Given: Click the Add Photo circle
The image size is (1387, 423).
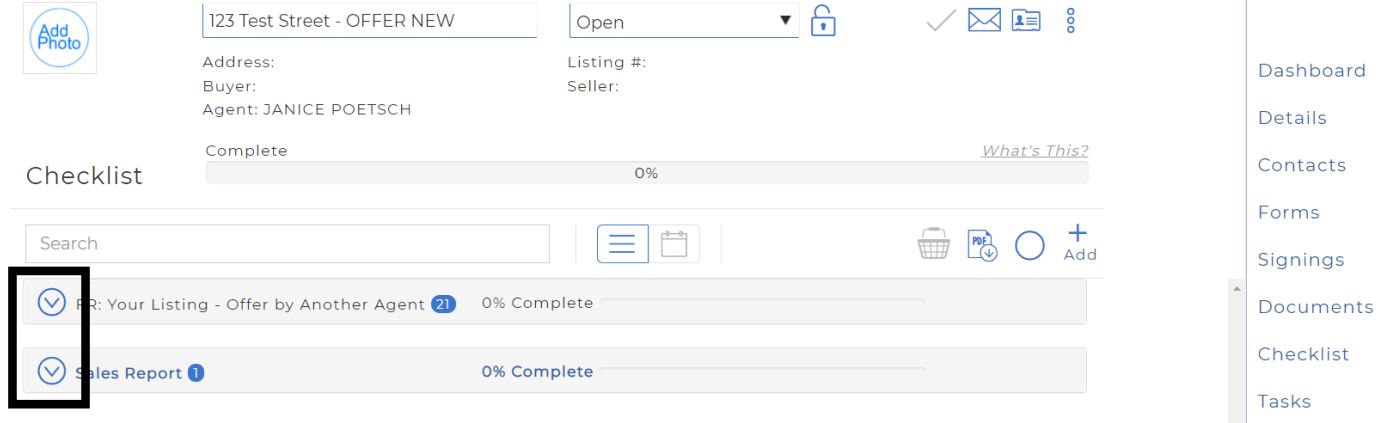Looking at the screenshot, I should point(59,37).
